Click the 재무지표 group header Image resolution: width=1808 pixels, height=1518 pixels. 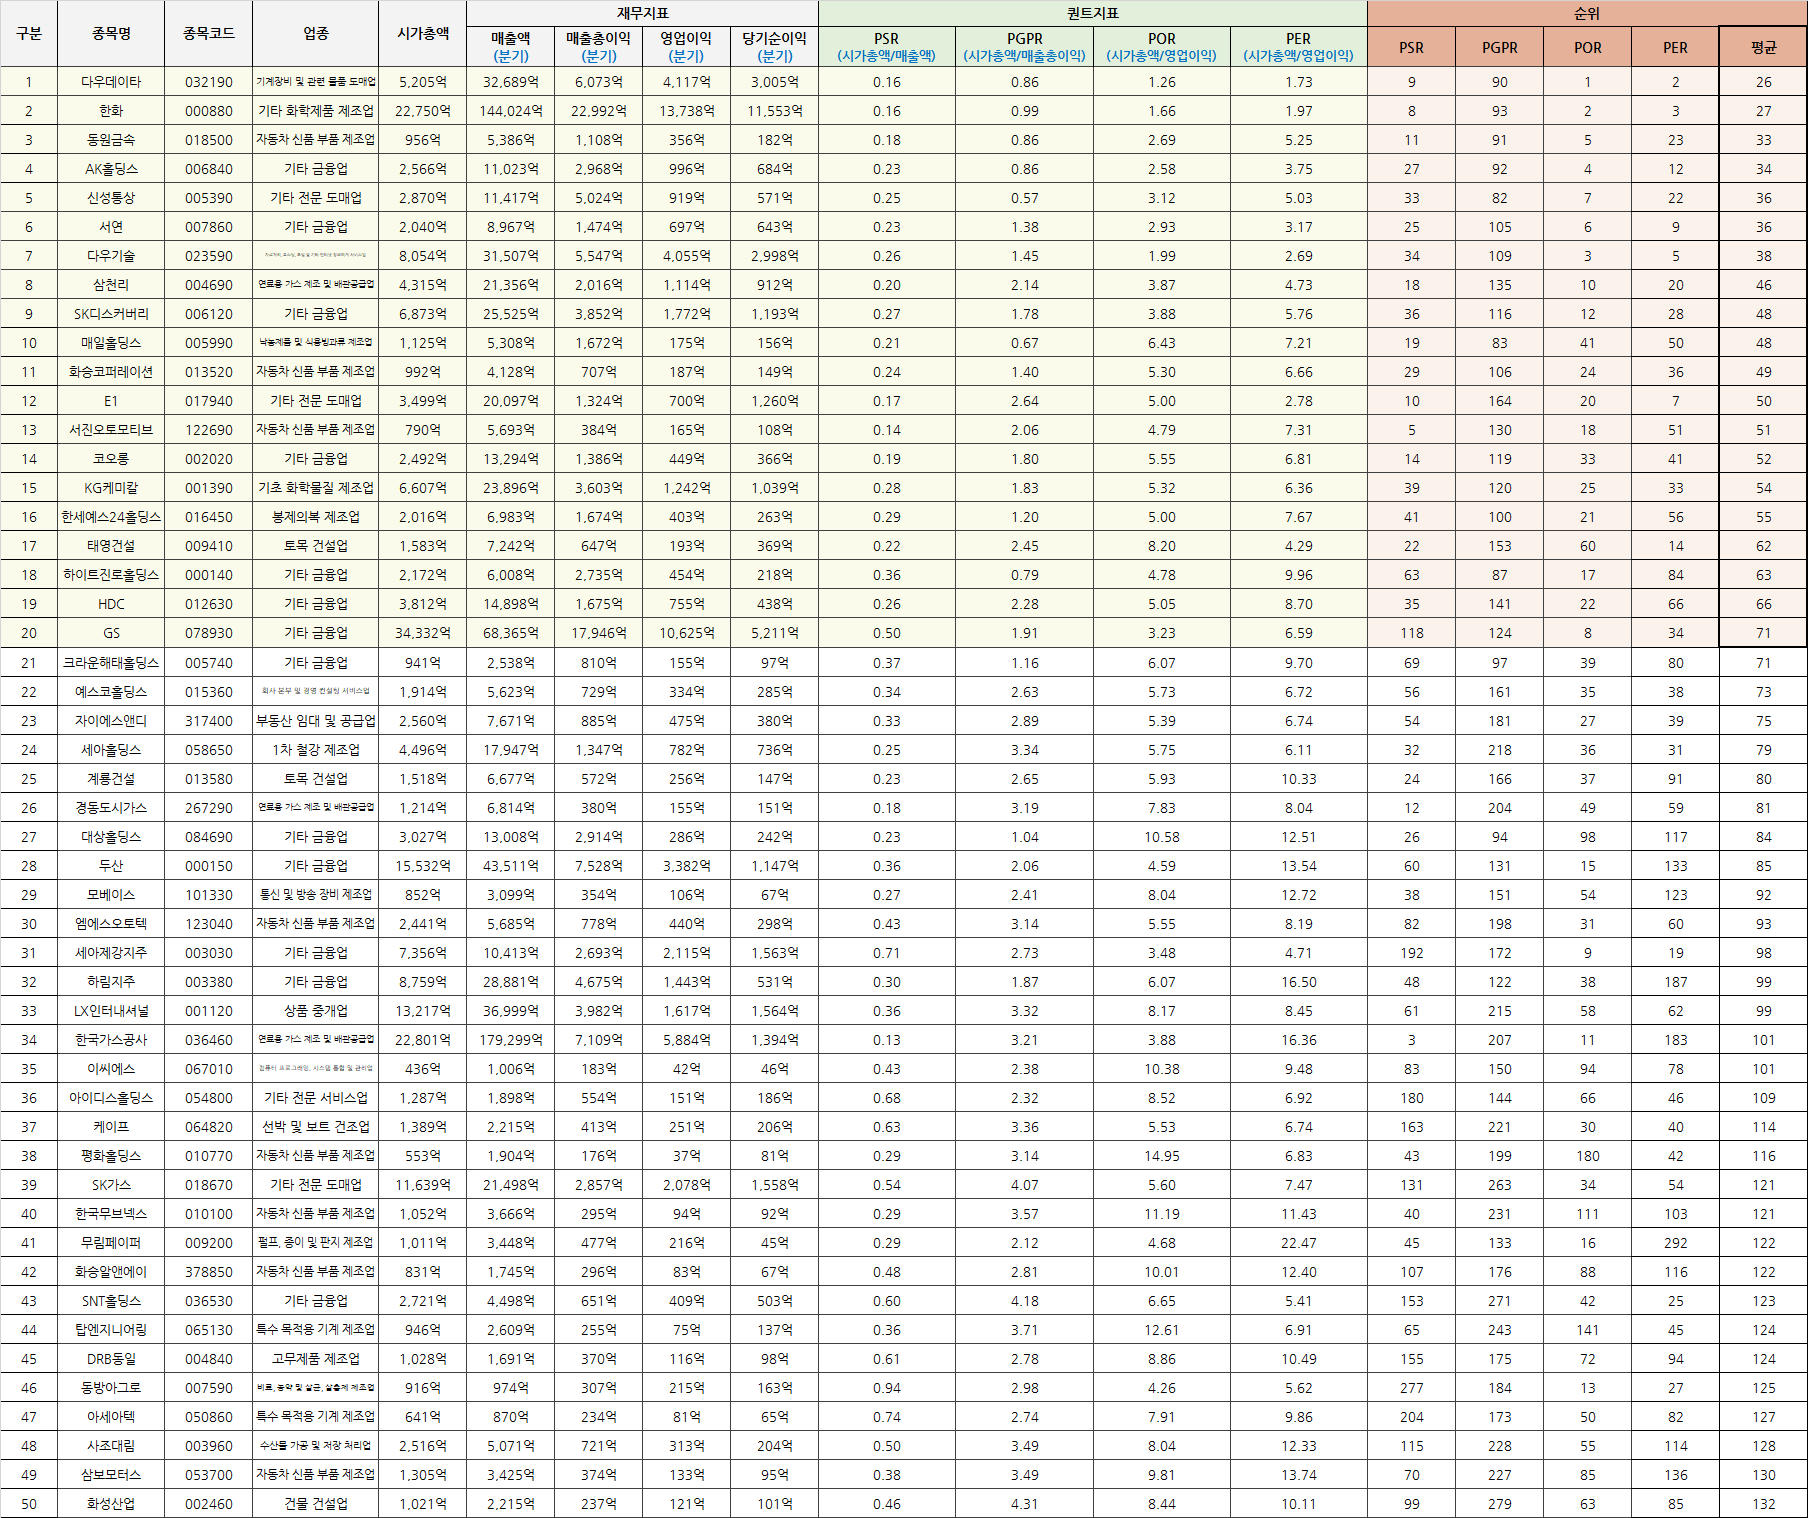pos(642,13)
